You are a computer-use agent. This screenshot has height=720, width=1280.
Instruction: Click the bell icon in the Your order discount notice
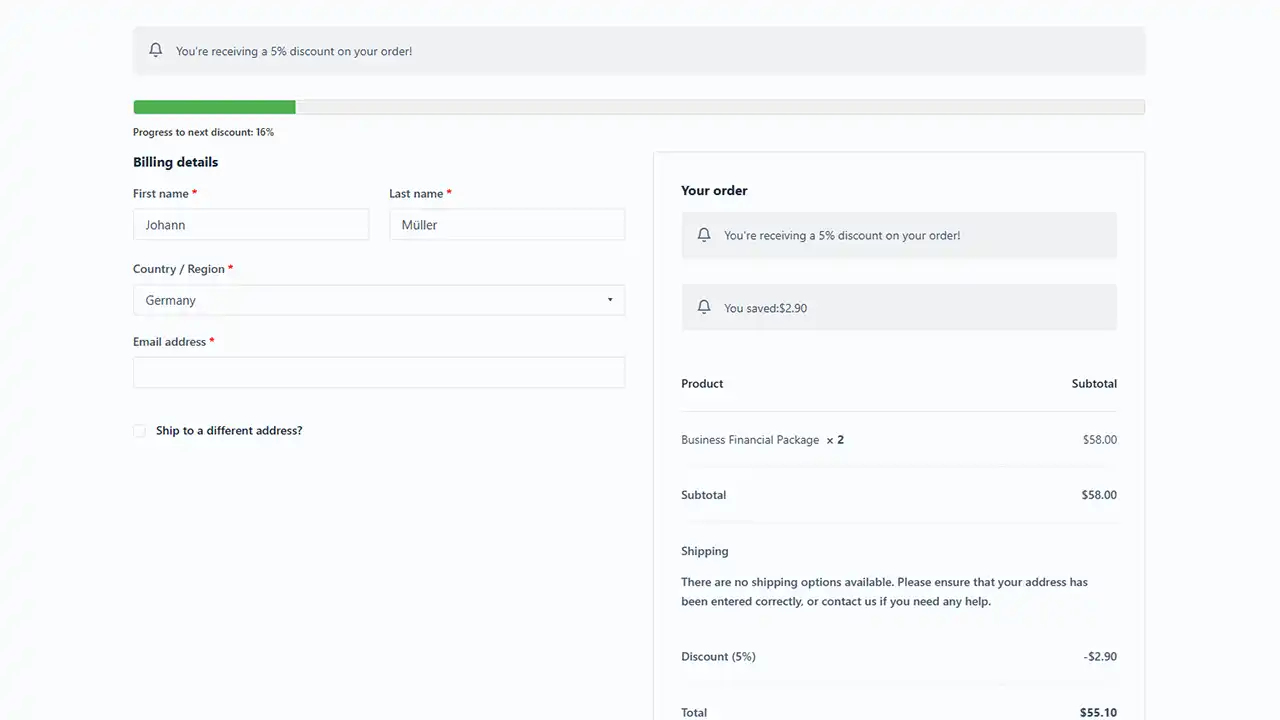[704, 235]
